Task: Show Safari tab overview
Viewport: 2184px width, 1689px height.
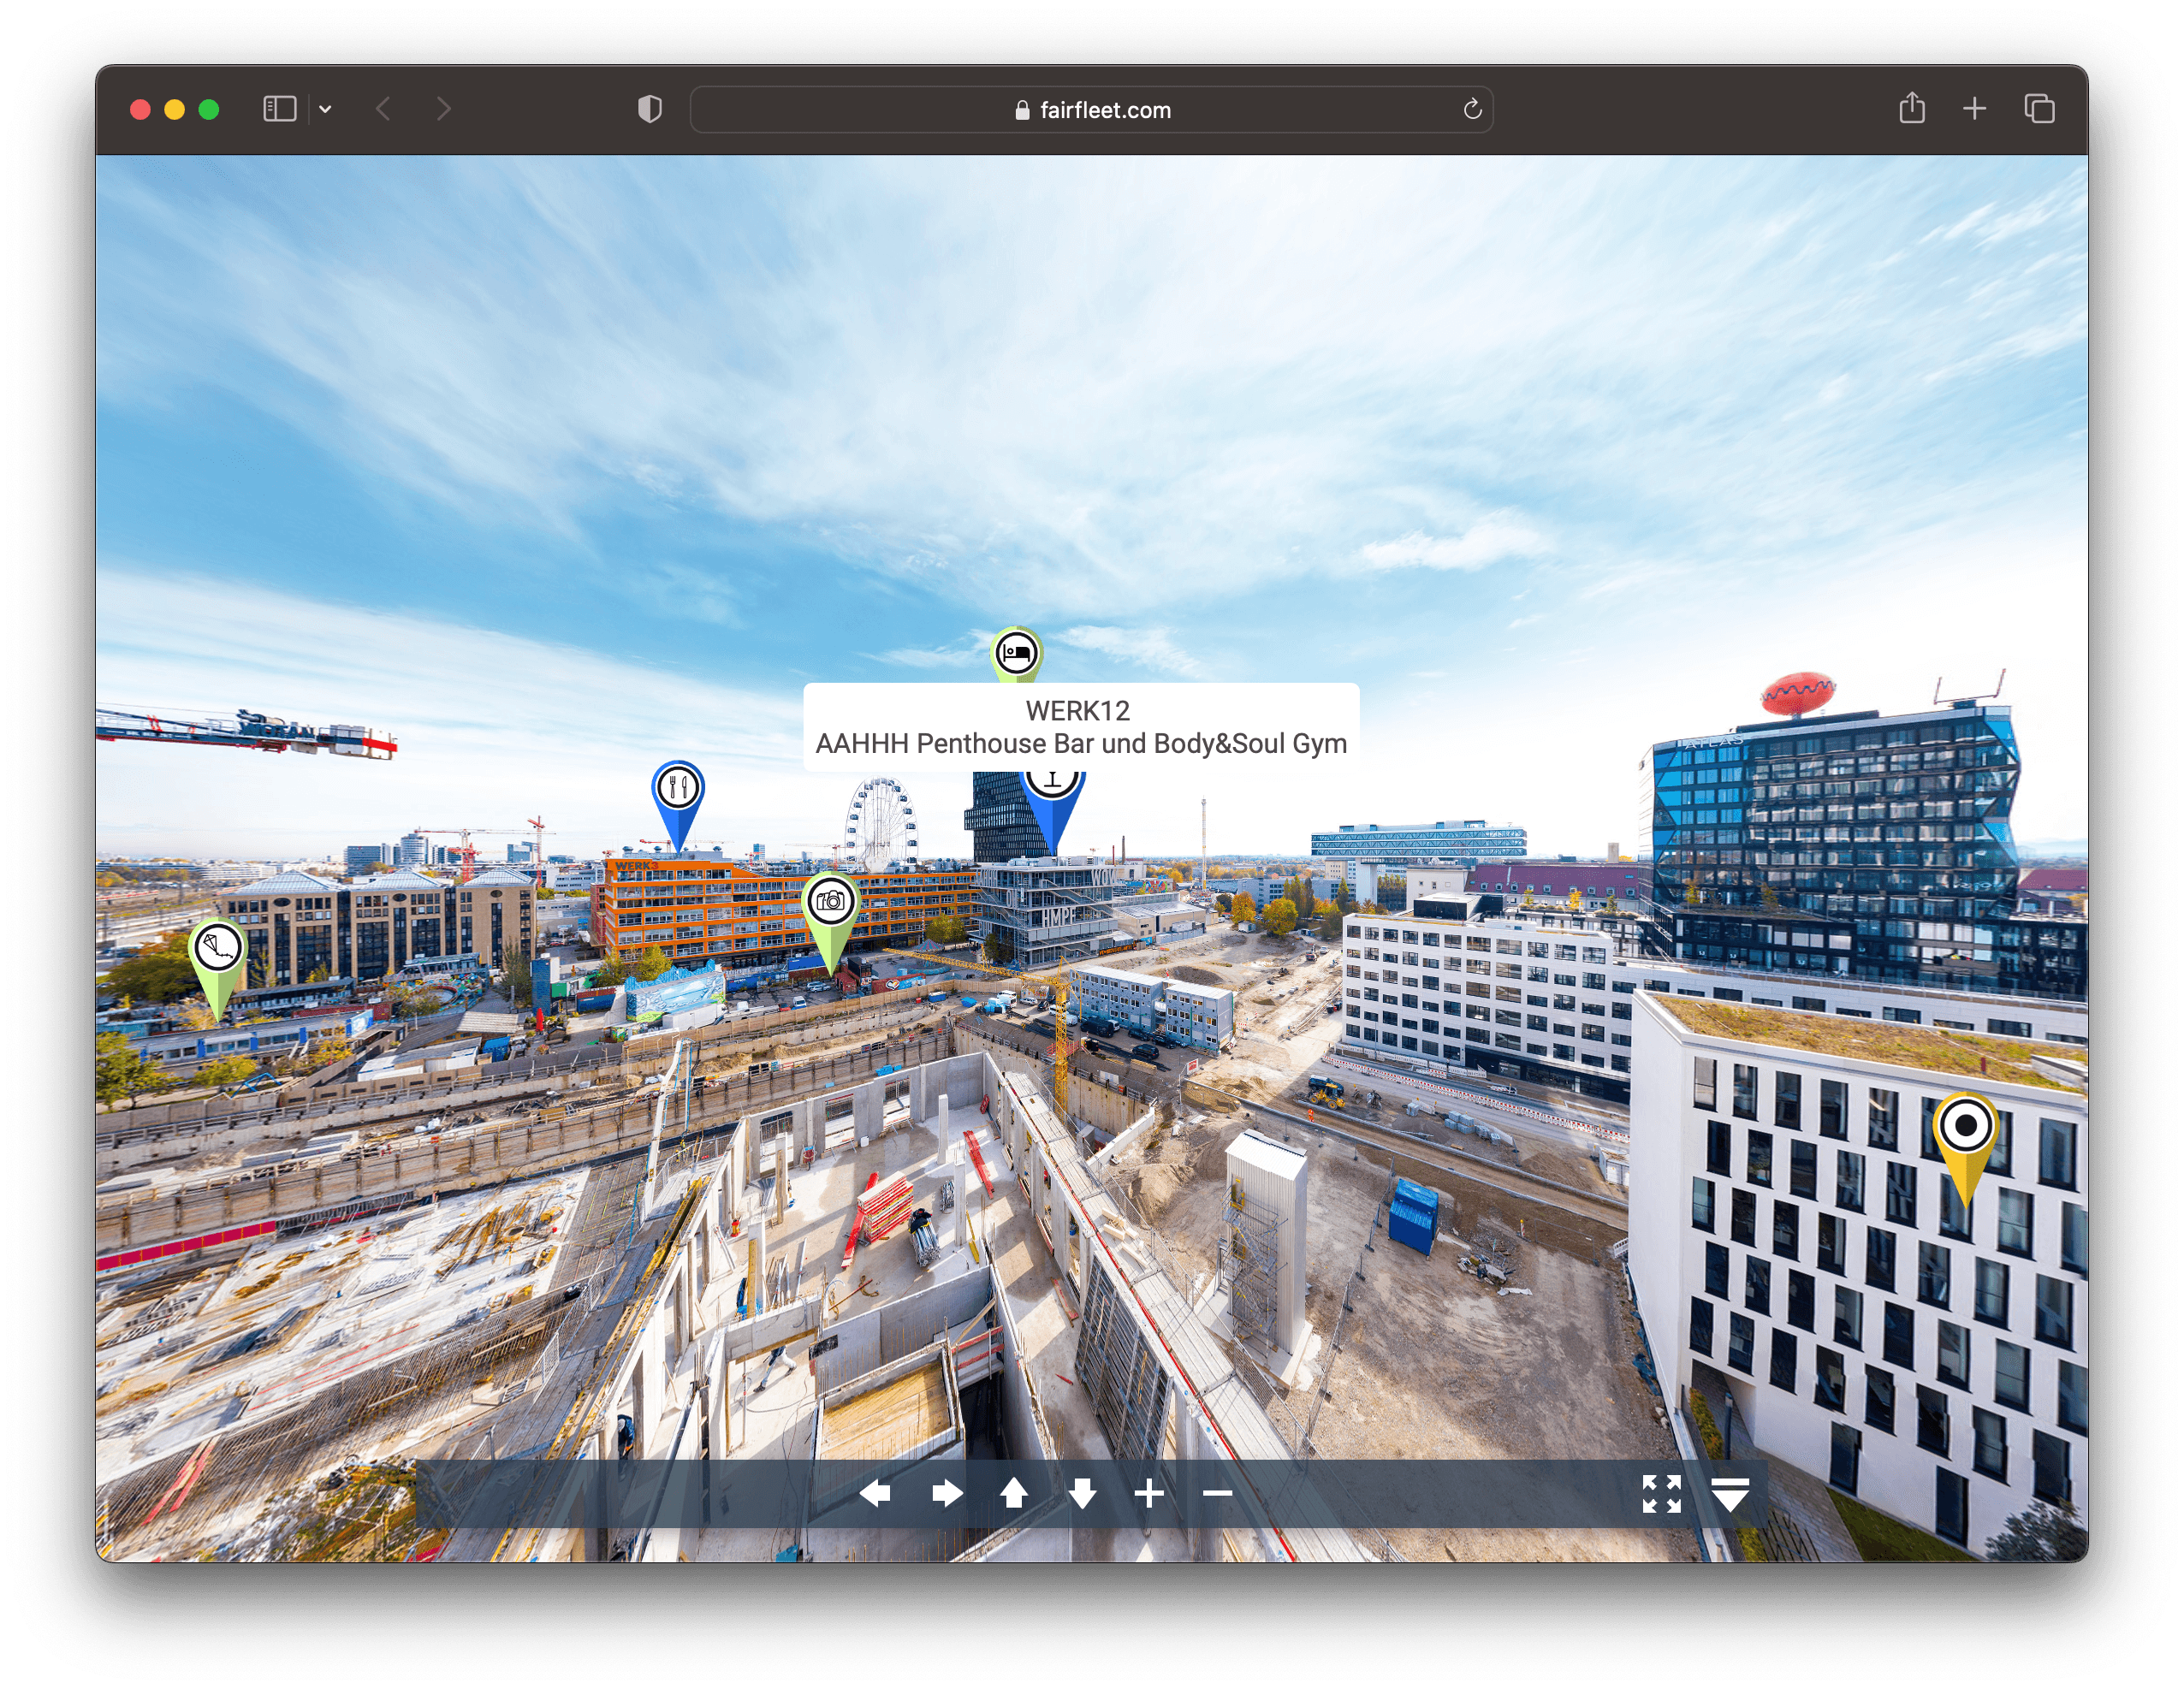Action: click(2039, 108)
